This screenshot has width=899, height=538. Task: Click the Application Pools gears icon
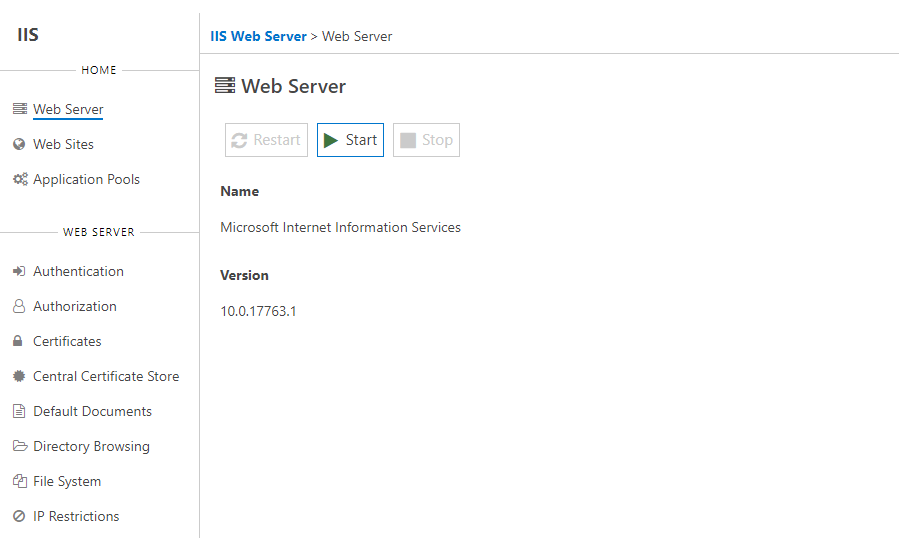coord(20,179)
